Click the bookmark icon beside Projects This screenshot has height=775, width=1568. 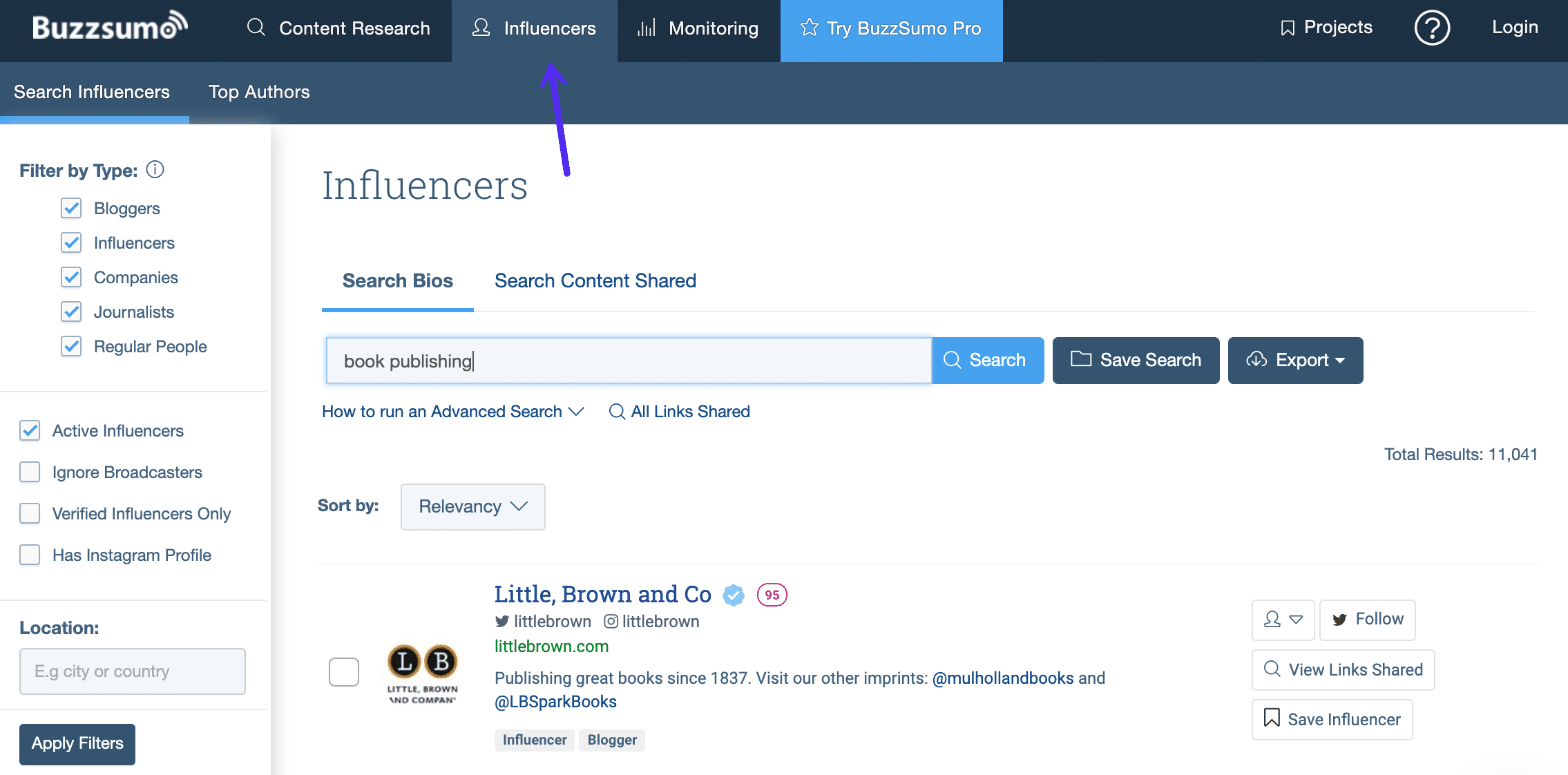(x=1287, y=29)
